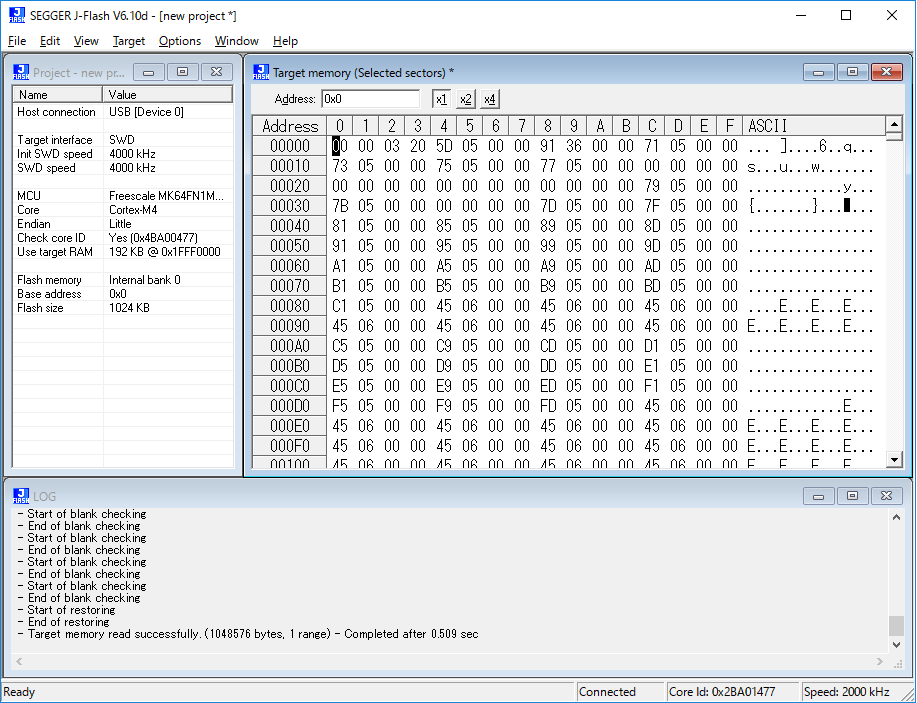917x703 pixels.
Task: Click the MCU Freescale MK64FN1M value
Action: click(166, 196)
